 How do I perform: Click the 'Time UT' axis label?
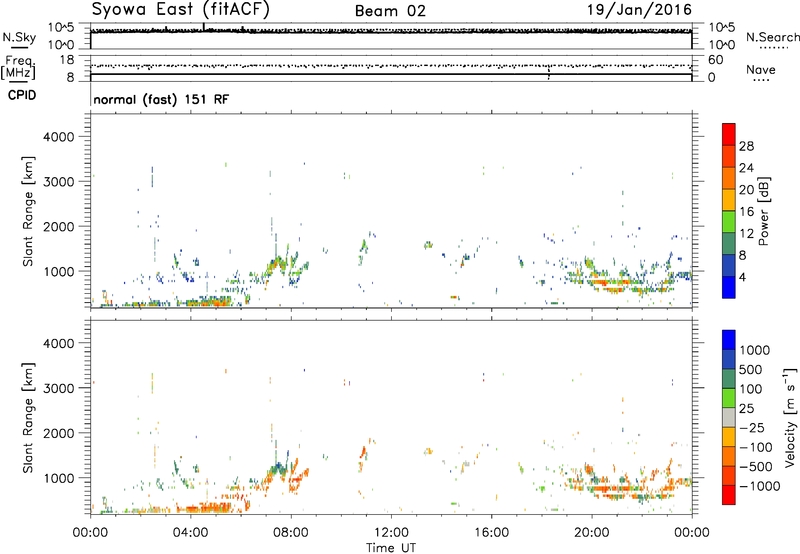pyautogui.click(x=391, y=548)
